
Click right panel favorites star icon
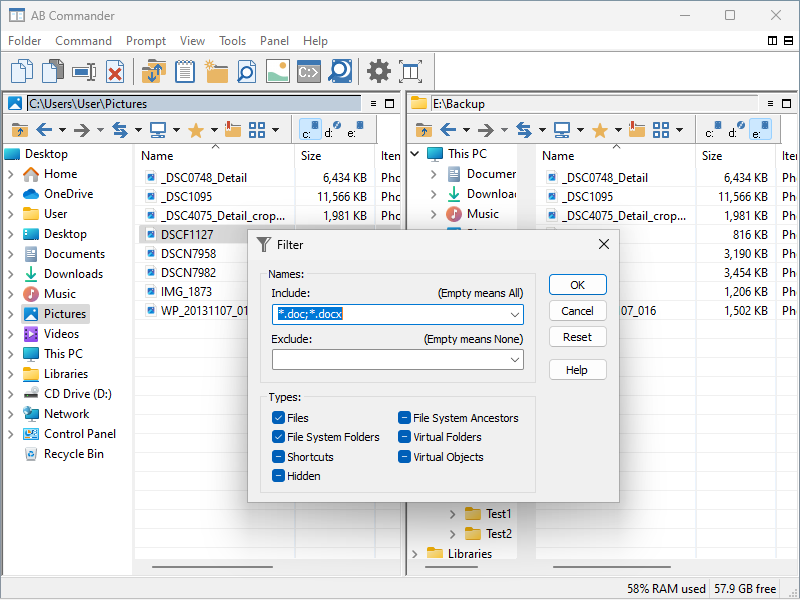tap(600, 131)
